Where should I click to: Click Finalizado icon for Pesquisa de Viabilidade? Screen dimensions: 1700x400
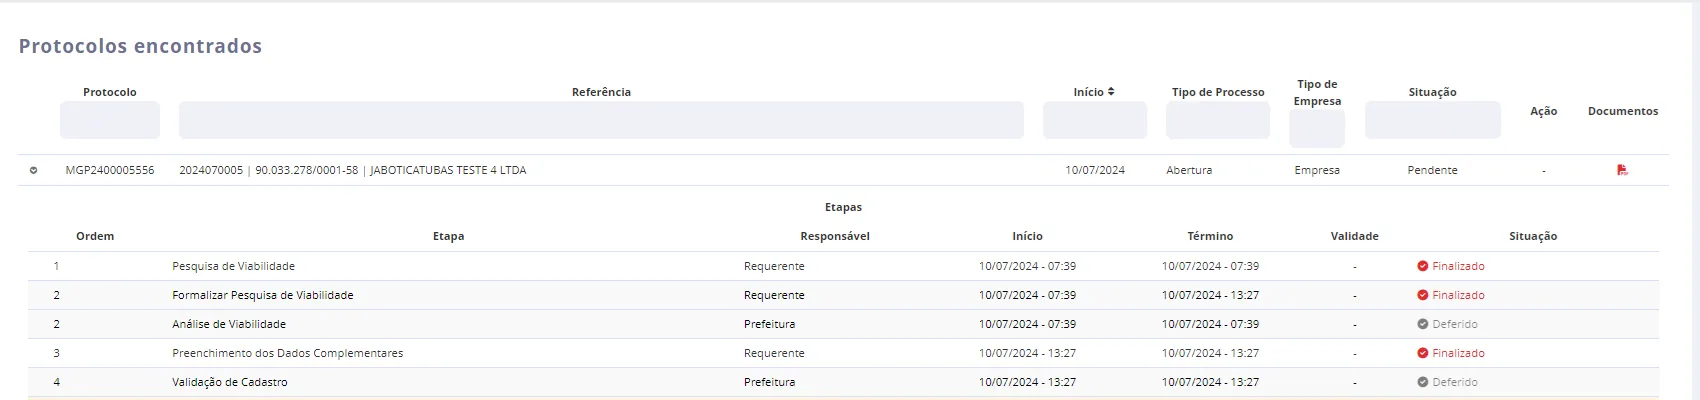(x=1422, y=266)
